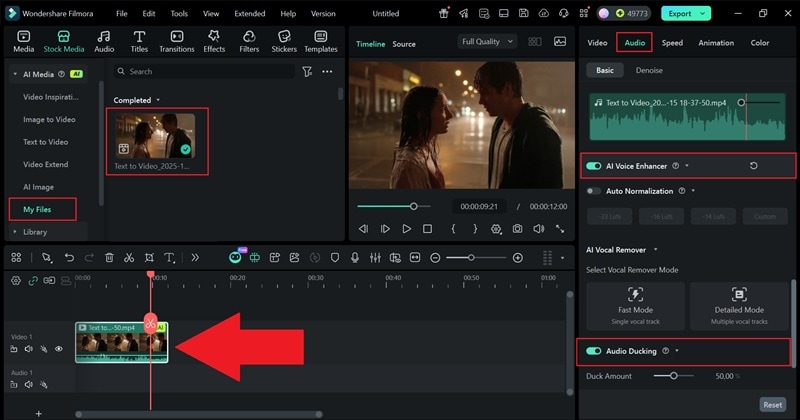Delete selected clip with trash icon
The image size is (800, 420).
pos(109,258)
